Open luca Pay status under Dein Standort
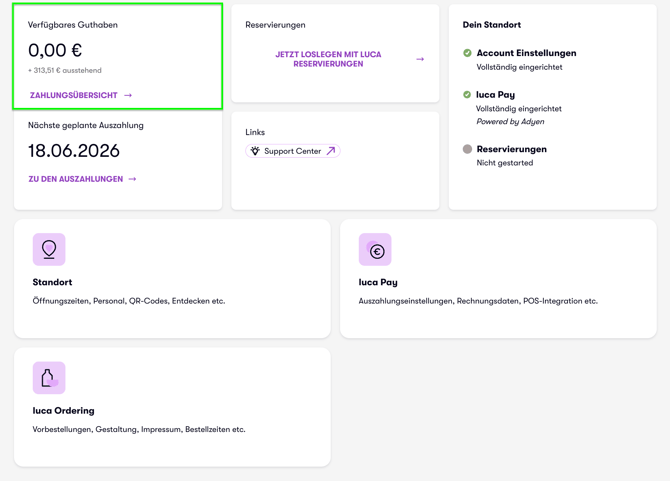The height and width of the screenshot is (481, 670). click(495, 94)
